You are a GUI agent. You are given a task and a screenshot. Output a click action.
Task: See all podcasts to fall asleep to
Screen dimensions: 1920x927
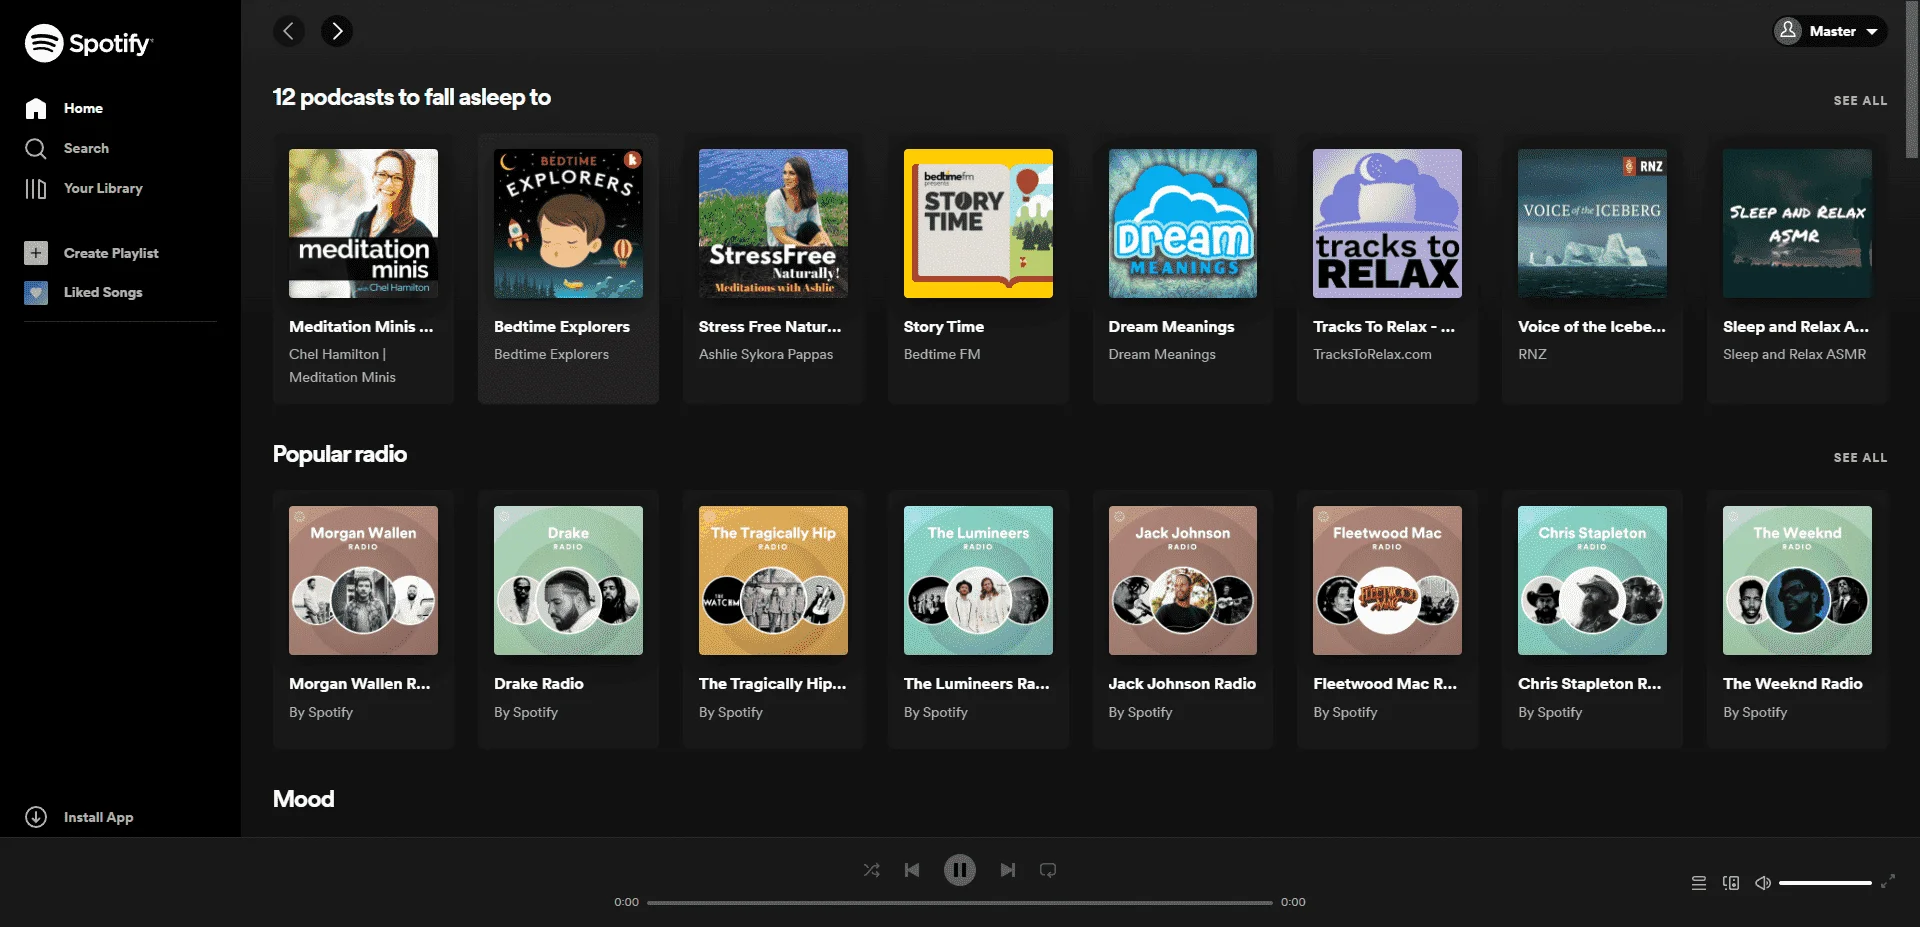1860,101
